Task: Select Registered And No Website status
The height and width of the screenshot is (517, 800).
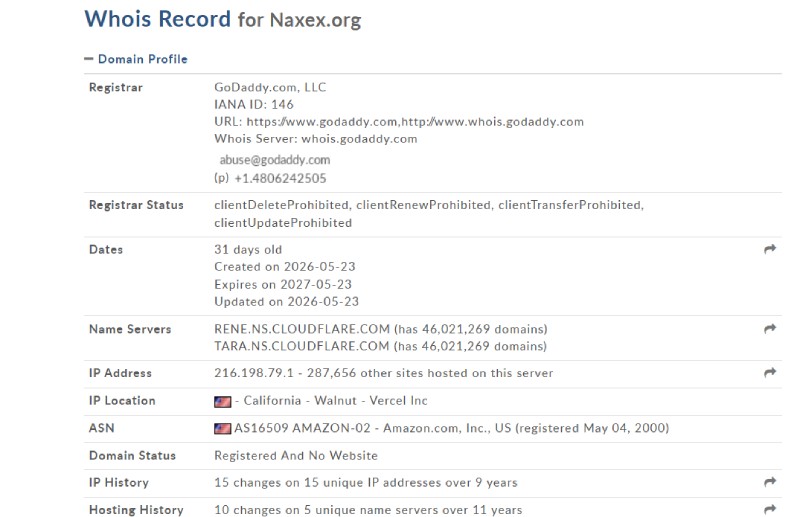Action: click(296, 456)
